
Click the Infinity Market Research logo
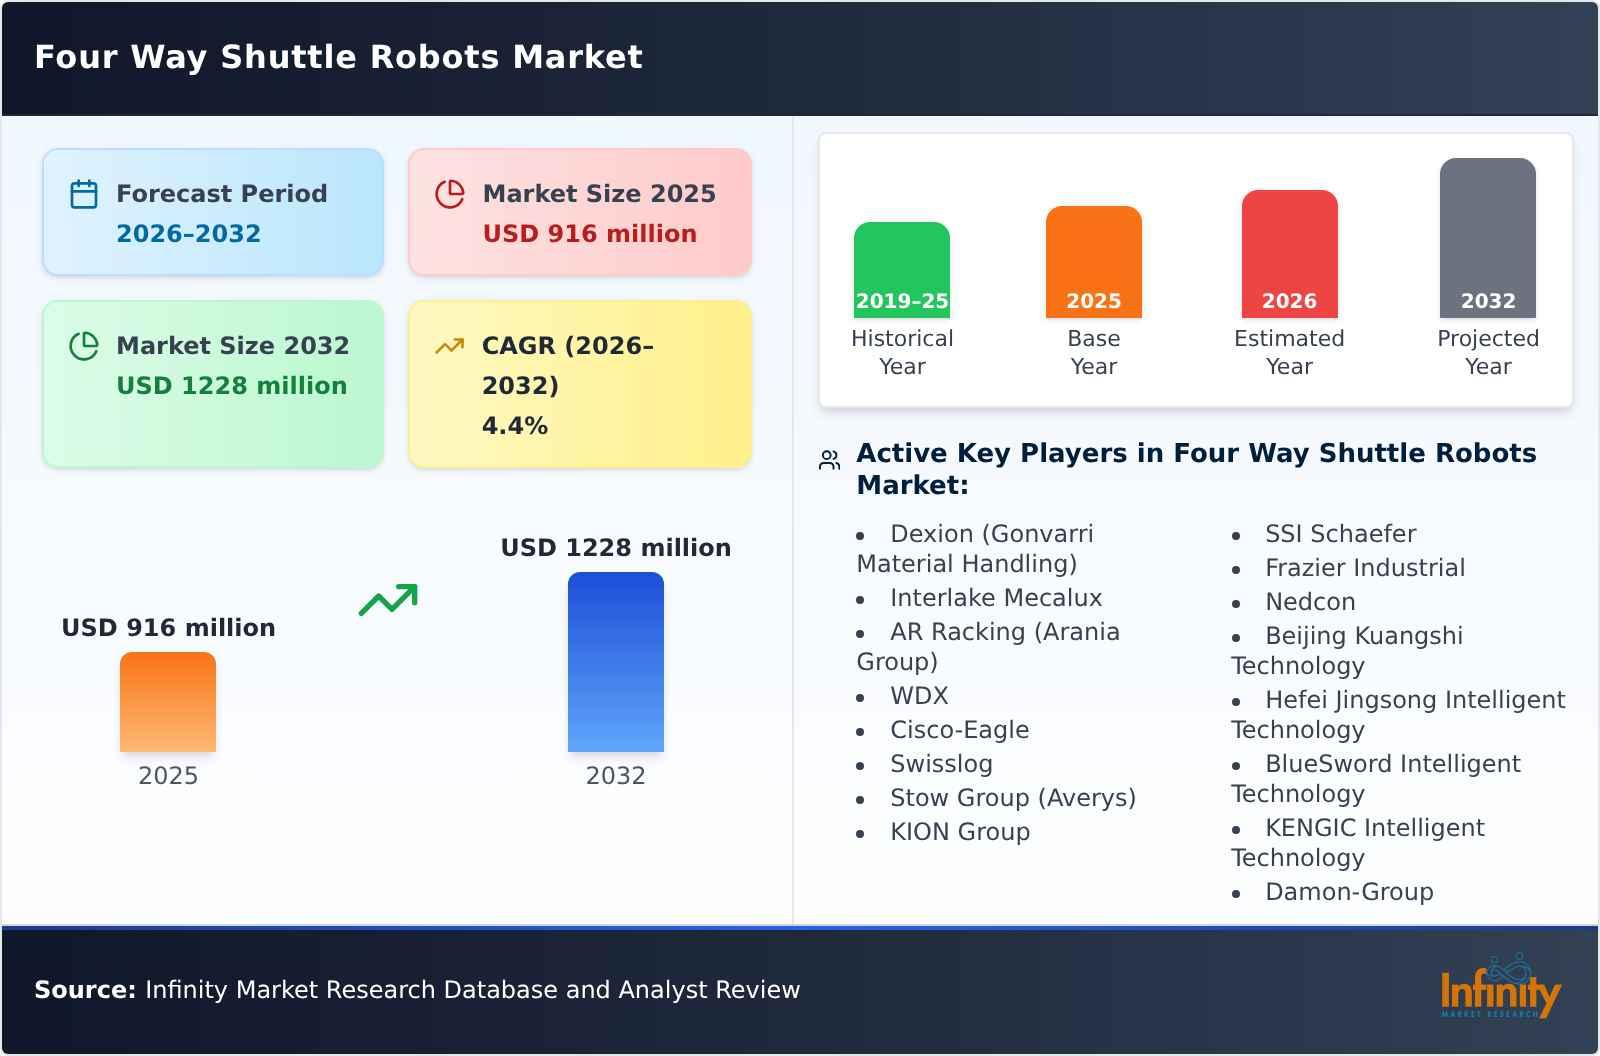[x=1500, y=987]
